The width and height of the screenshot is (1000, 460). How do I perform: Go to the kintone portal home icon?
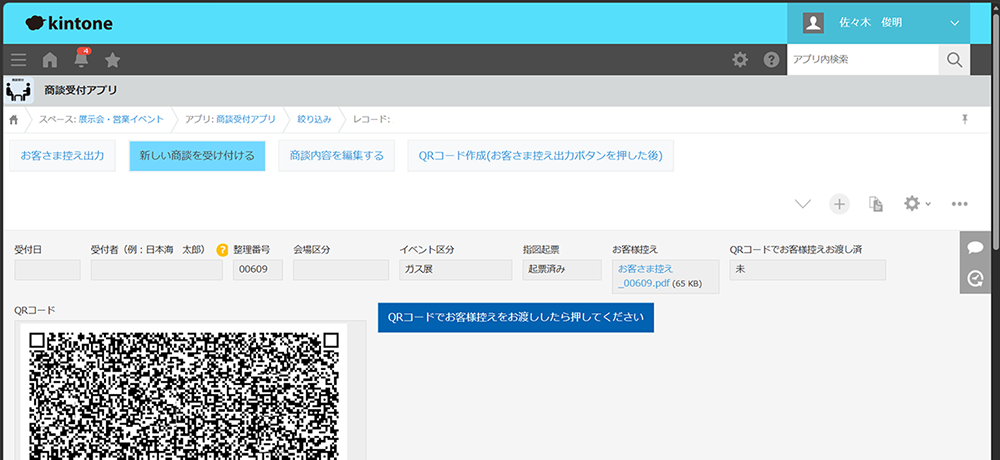pos(50,60)
